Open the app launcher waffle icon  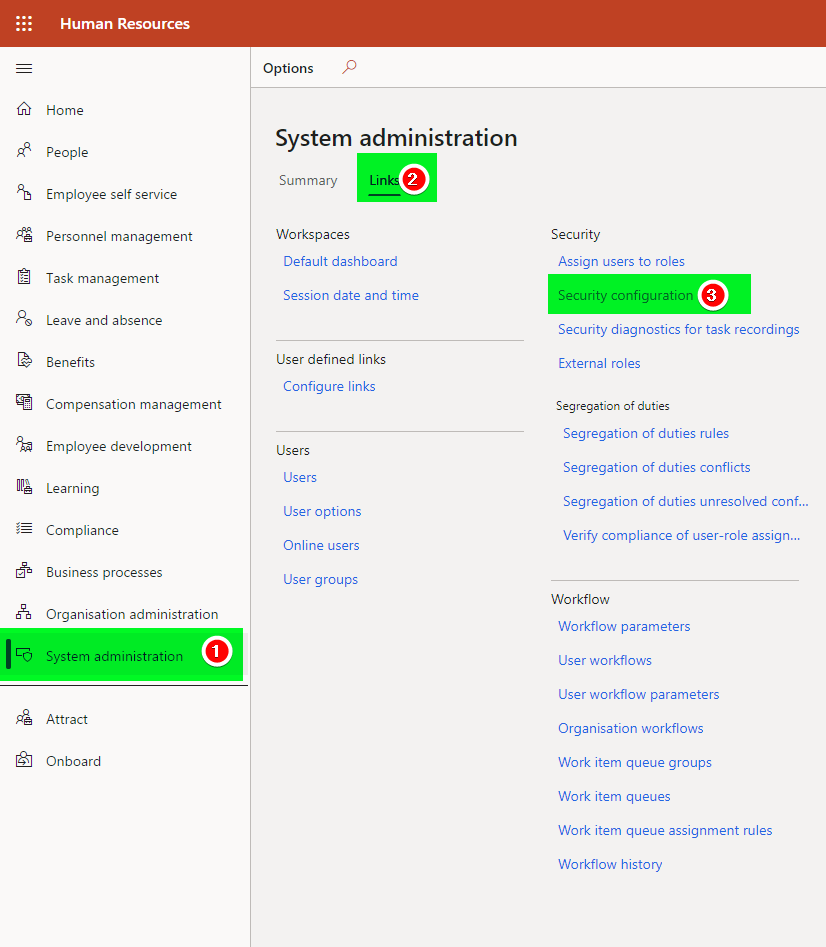[24, 24]
